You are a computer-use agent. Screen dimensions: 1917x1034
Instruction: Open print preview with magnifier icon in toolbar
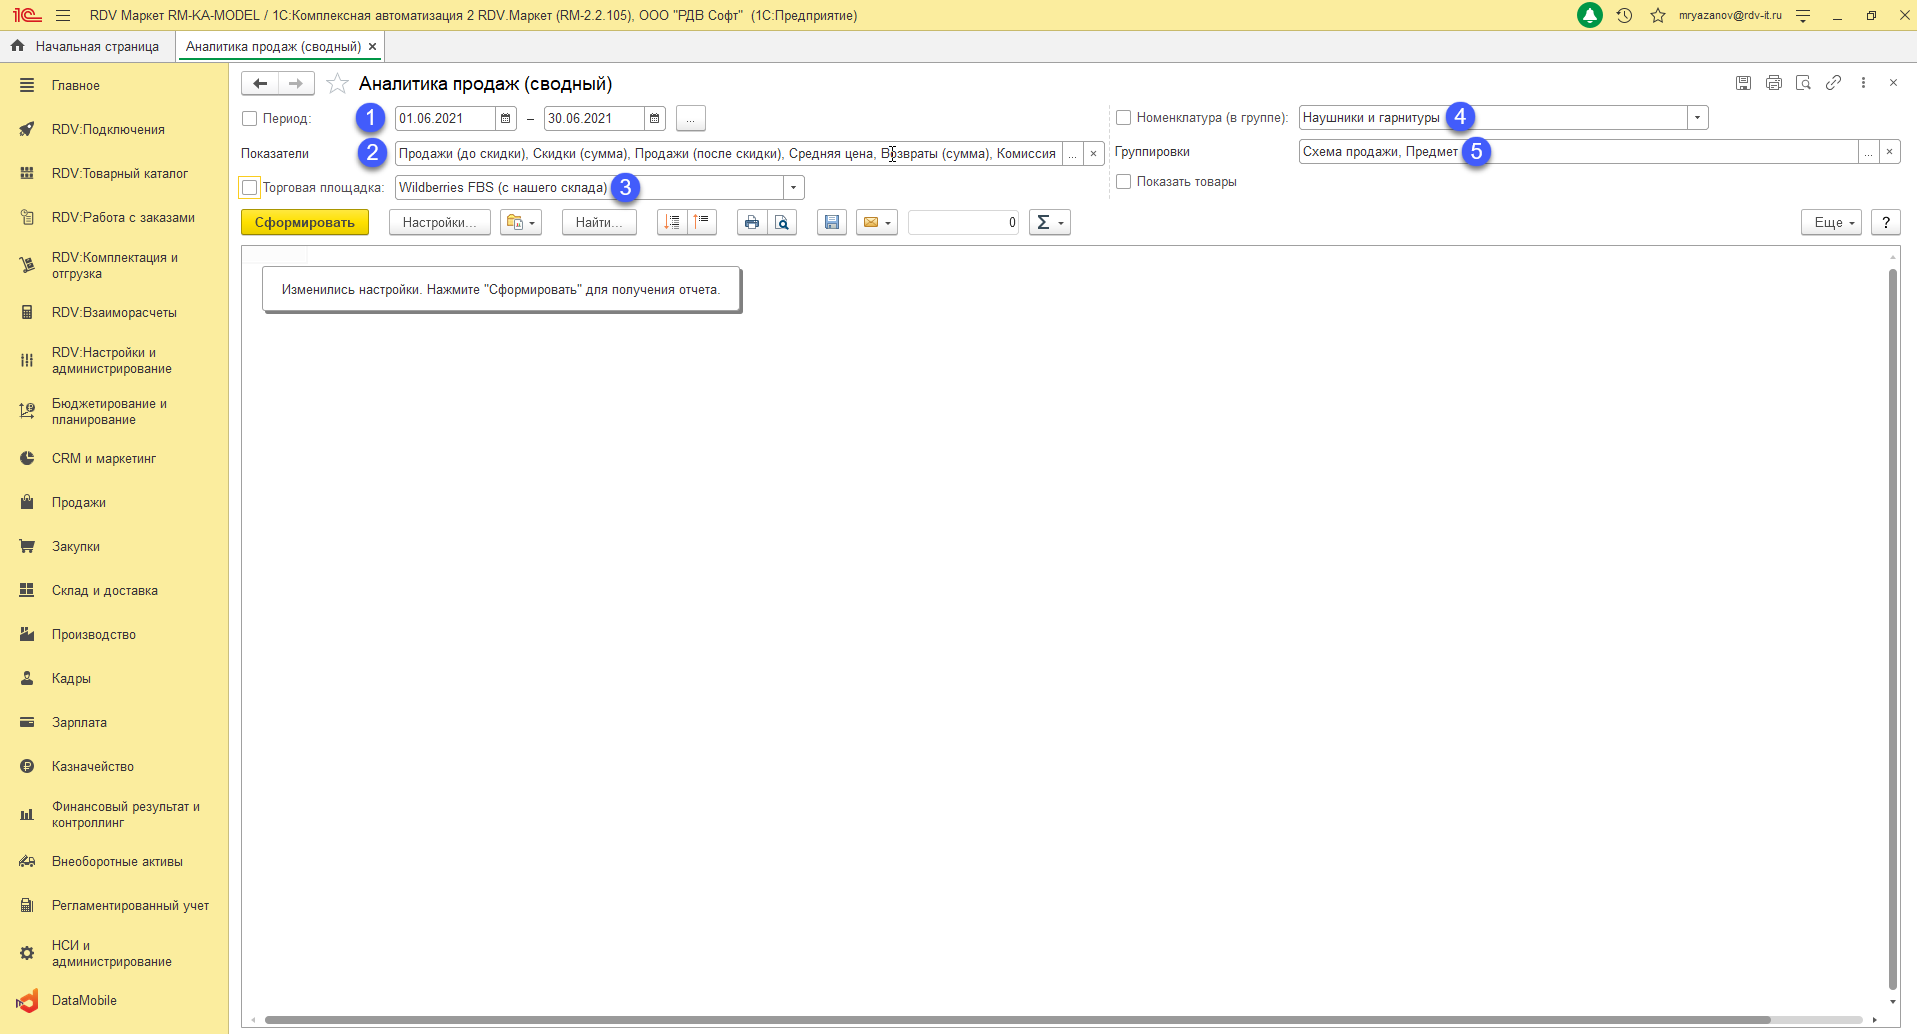tap(782, 222)
